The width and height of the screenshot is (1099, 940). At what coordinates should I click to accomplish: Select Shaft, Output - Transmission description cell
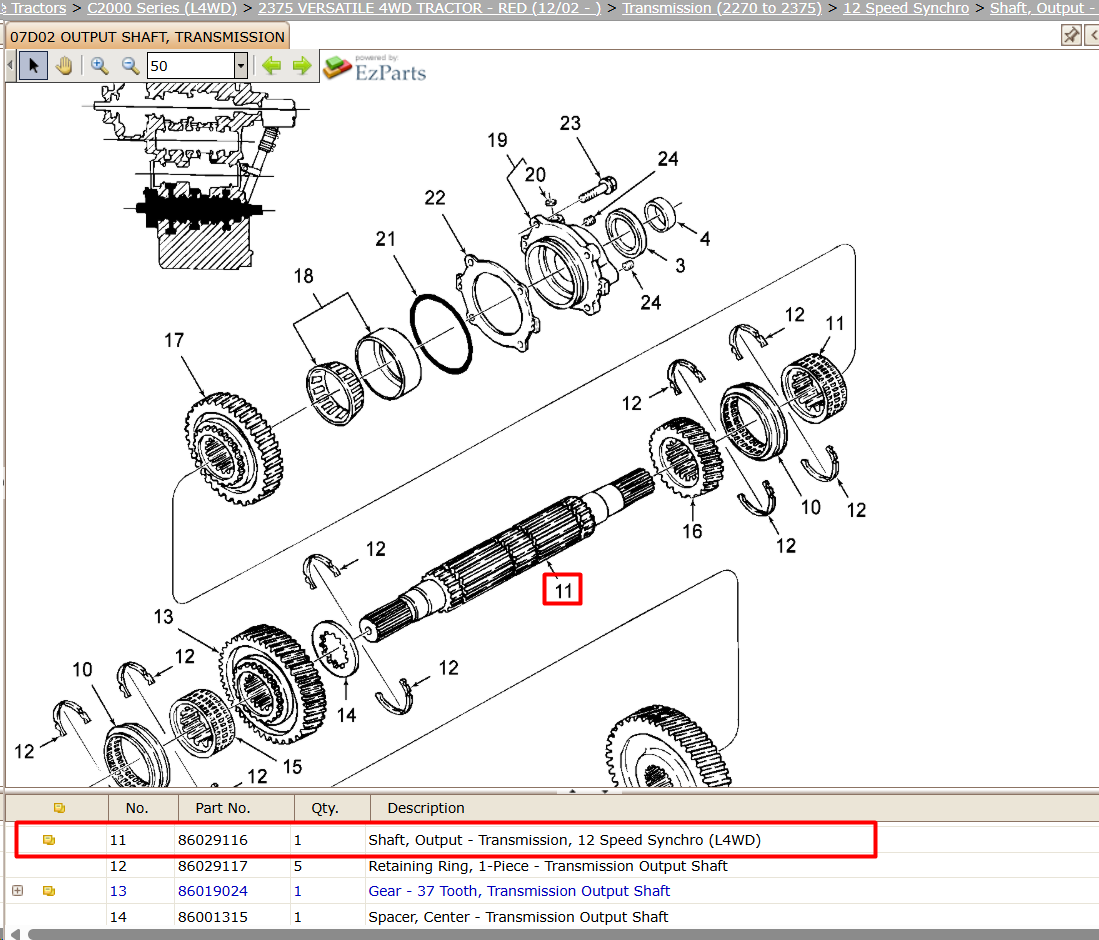(564, 840)
